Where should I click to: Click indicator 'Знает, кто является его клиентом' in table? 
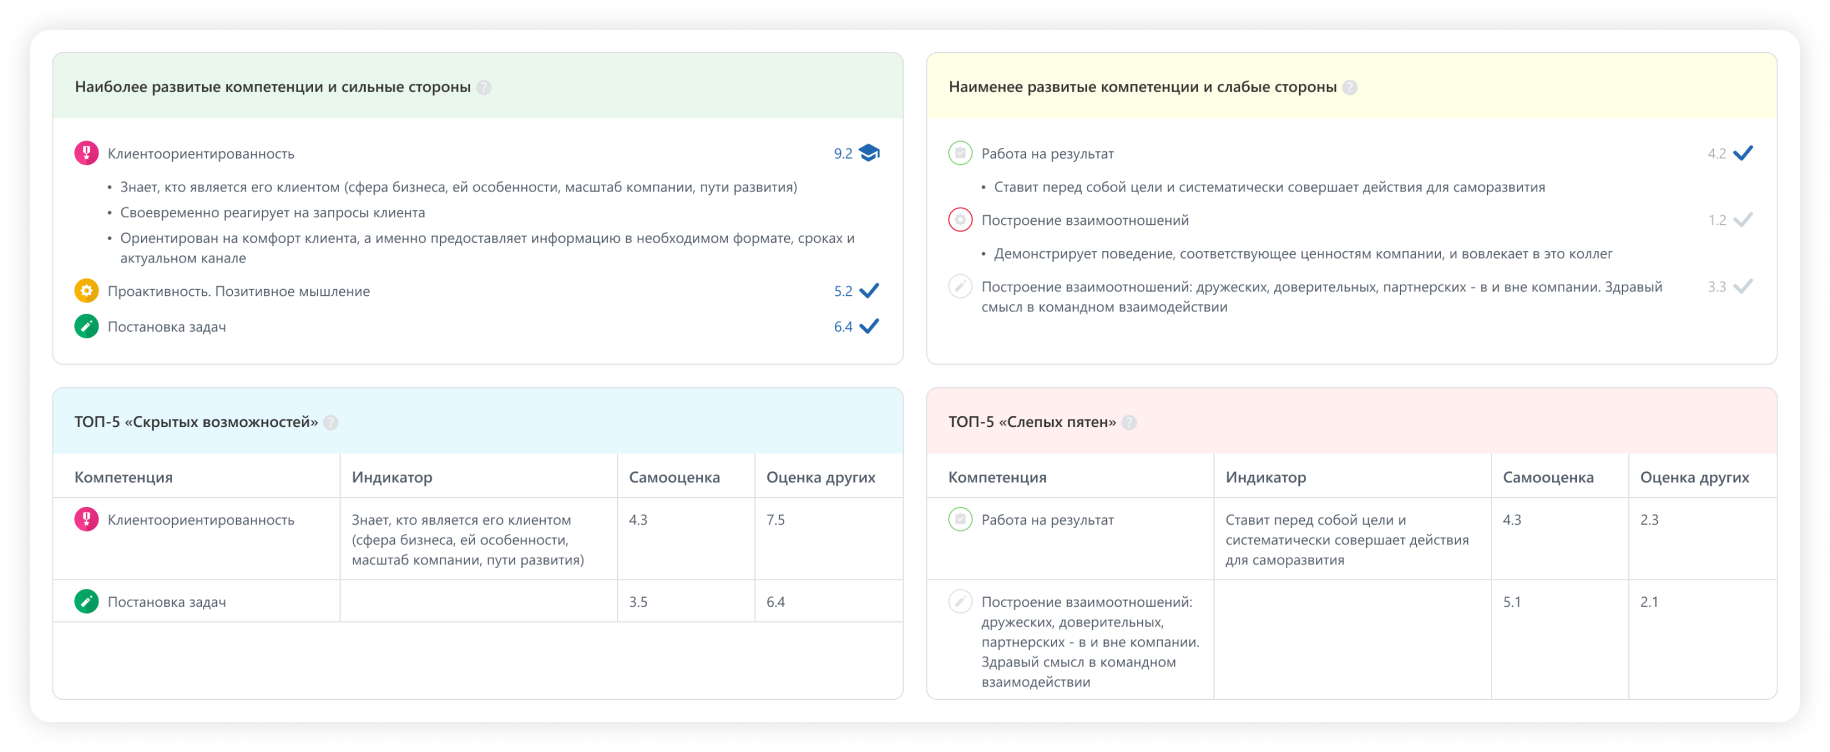468,540
